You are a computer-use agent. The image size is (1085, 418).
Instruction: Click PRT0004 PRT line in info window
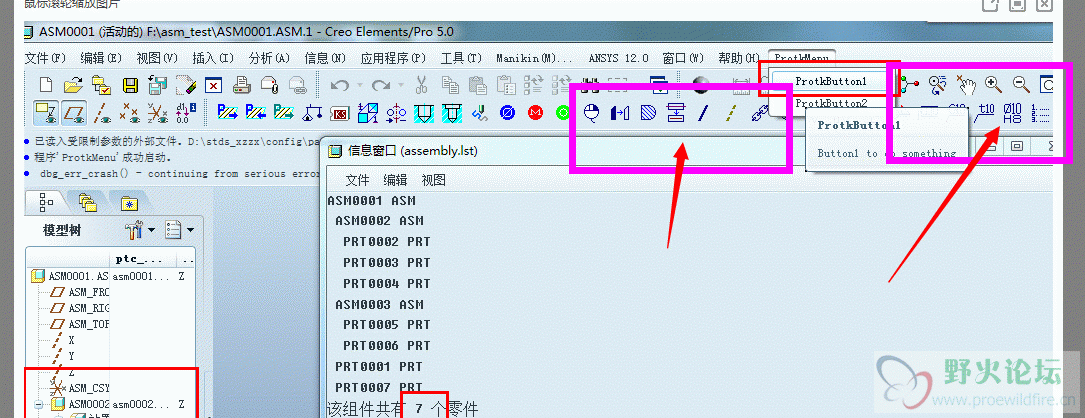click(x=386, y=284)
